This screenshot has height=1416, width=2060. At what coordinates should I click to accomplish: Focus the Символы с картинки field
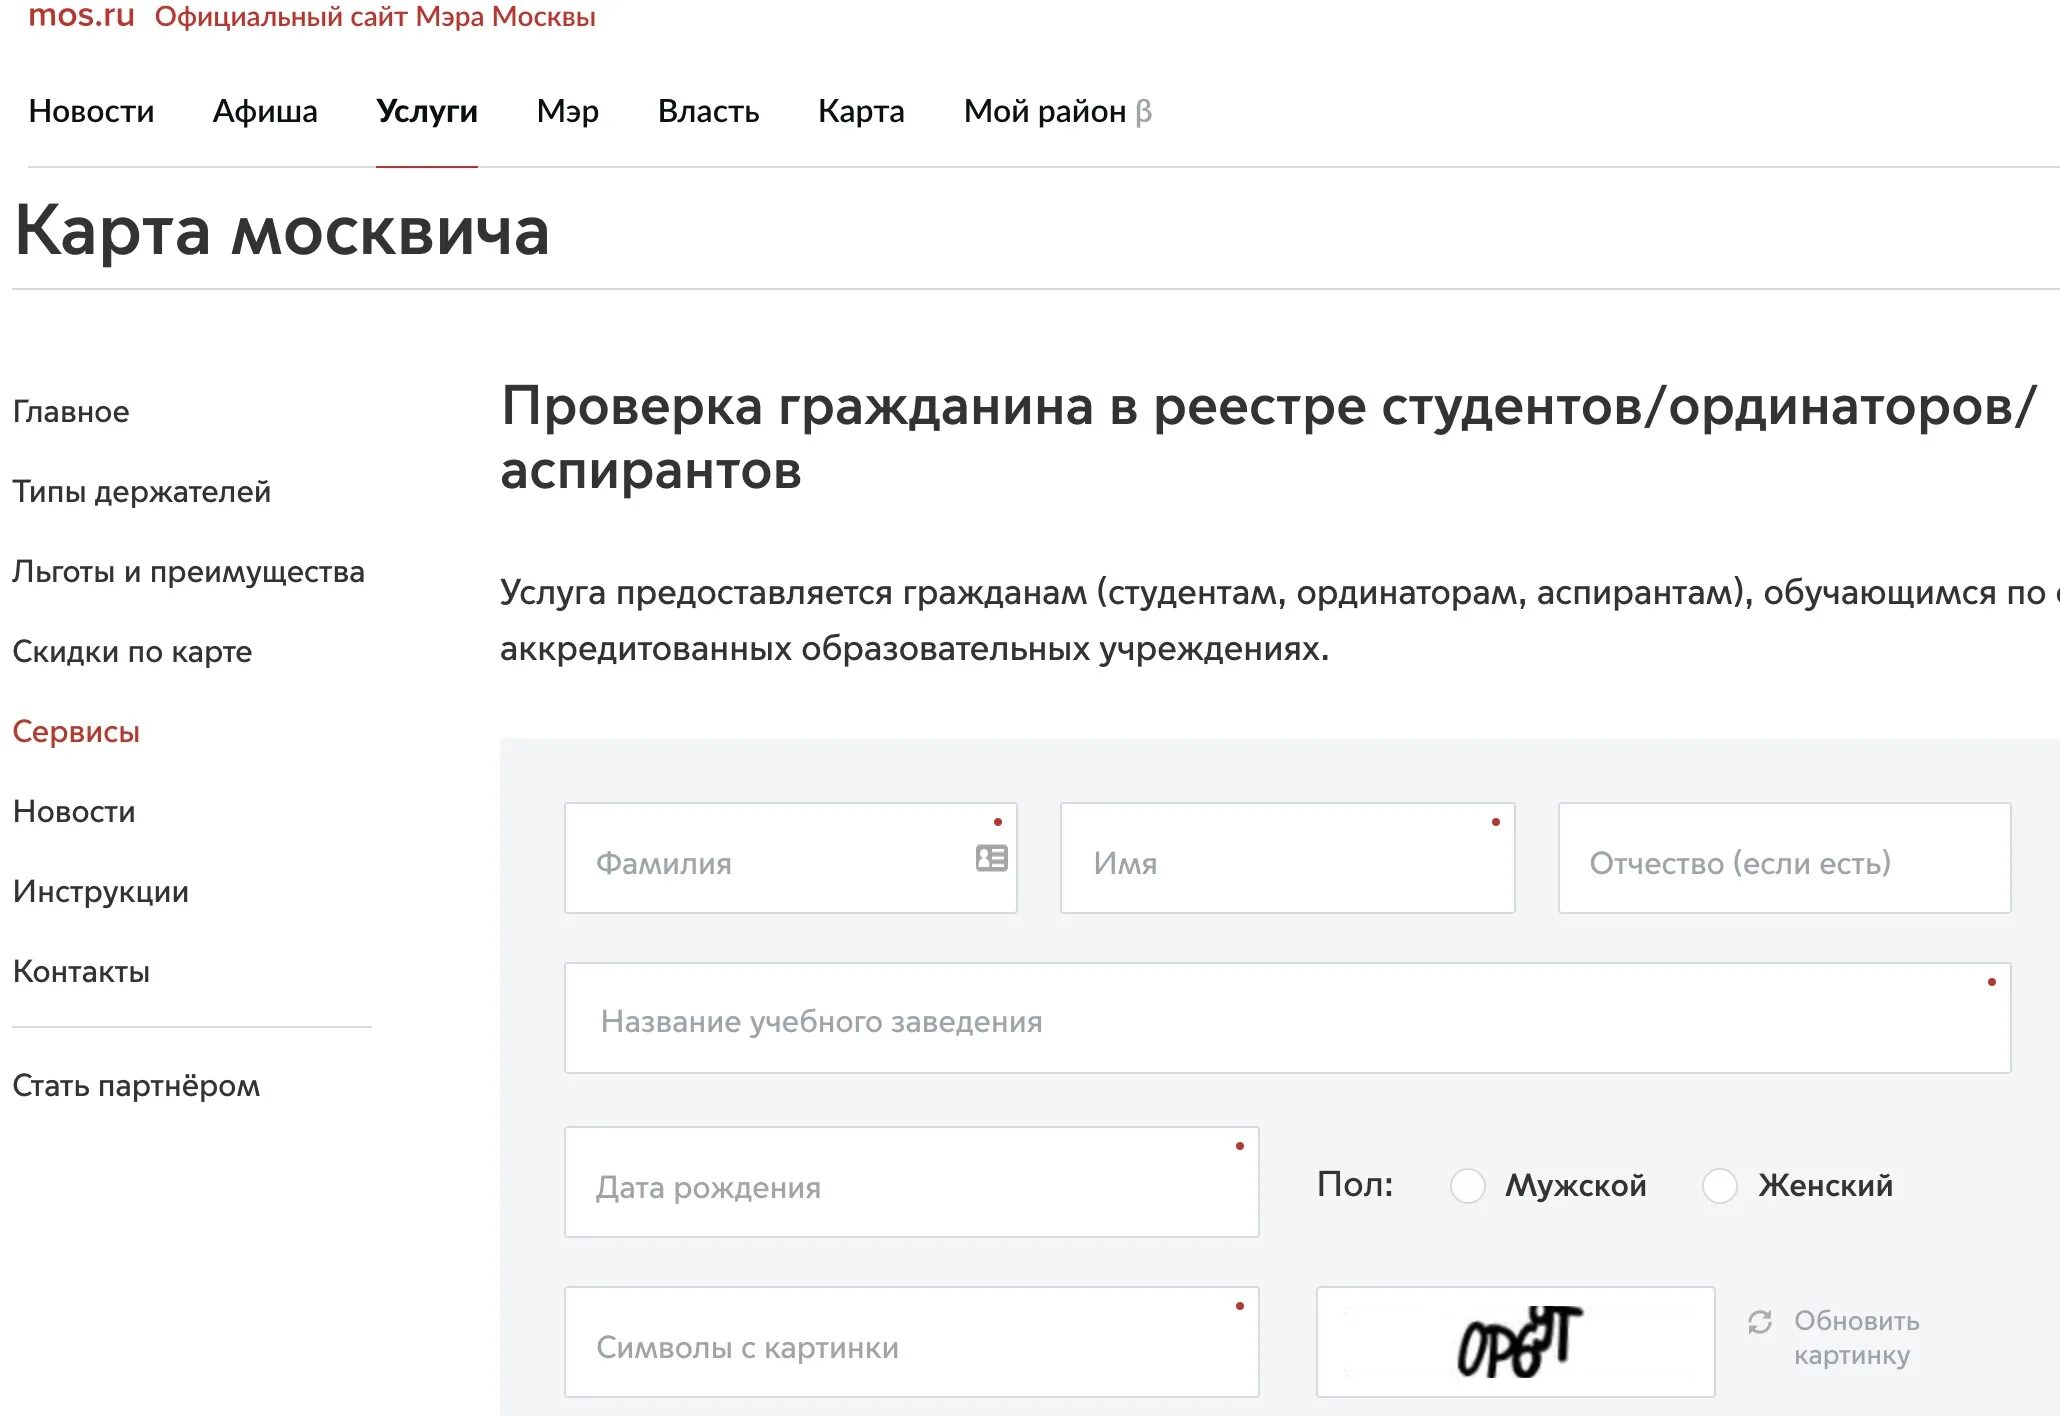pos(911,1342)
